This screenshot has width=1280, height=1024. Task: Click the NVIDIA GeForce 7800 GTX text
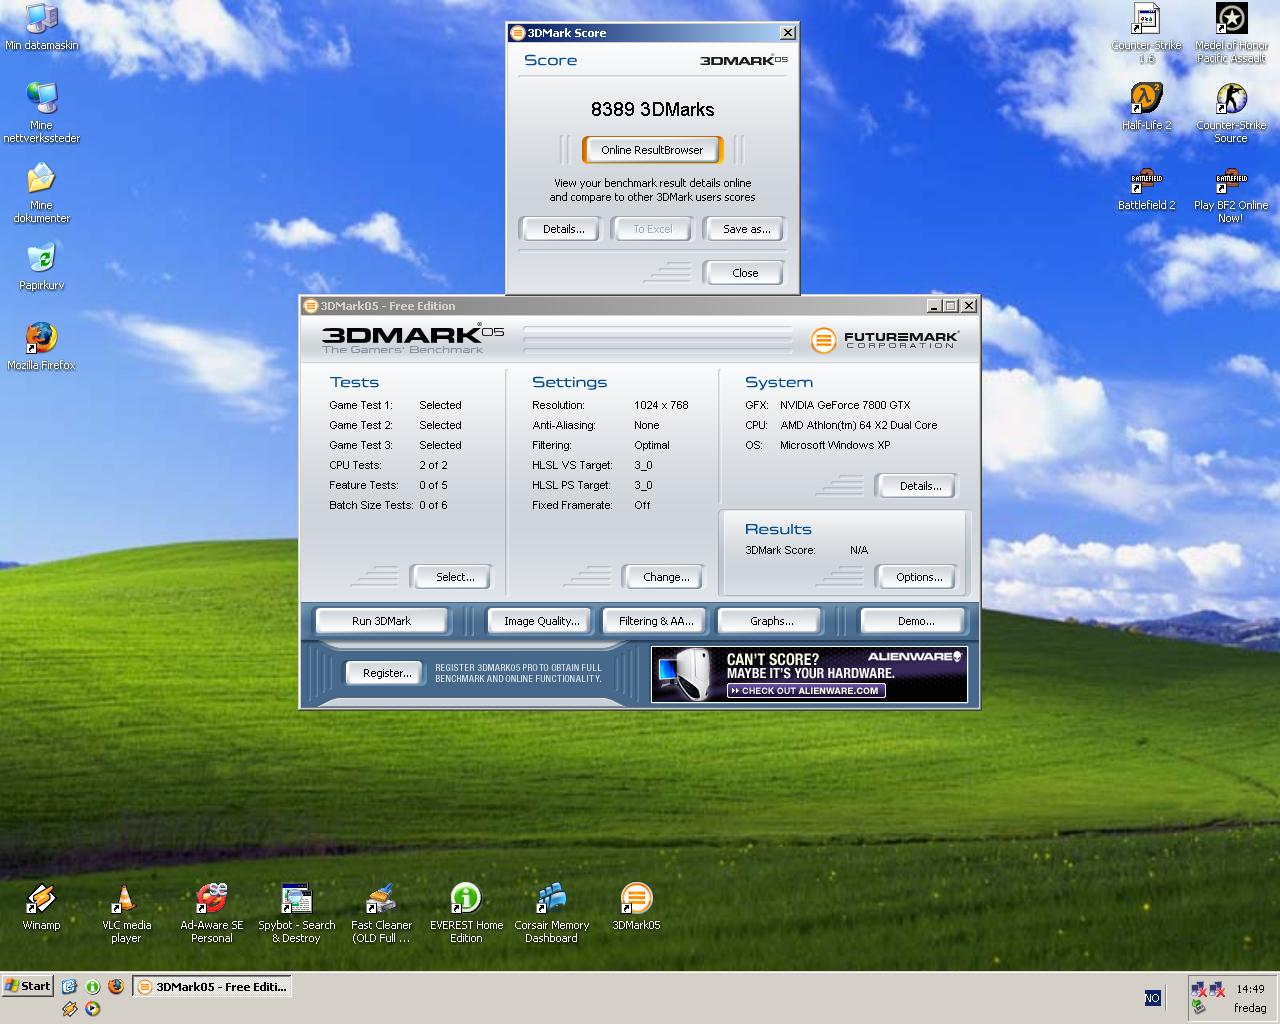pyautogui.click(x=845, y=405)
